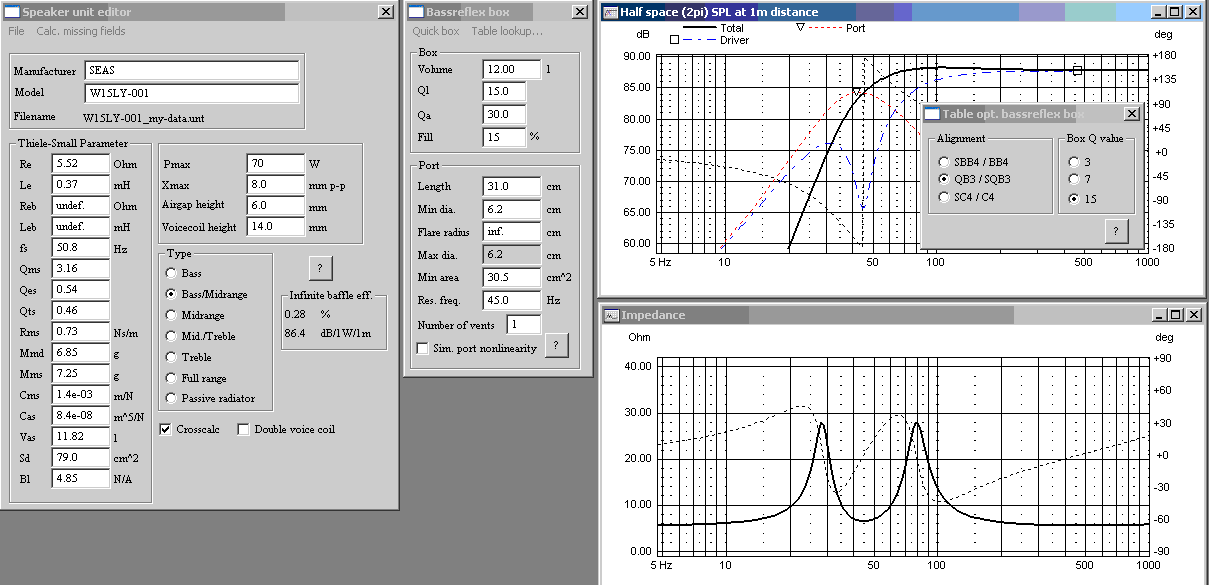Click the Airgap height field

[275, 205]
